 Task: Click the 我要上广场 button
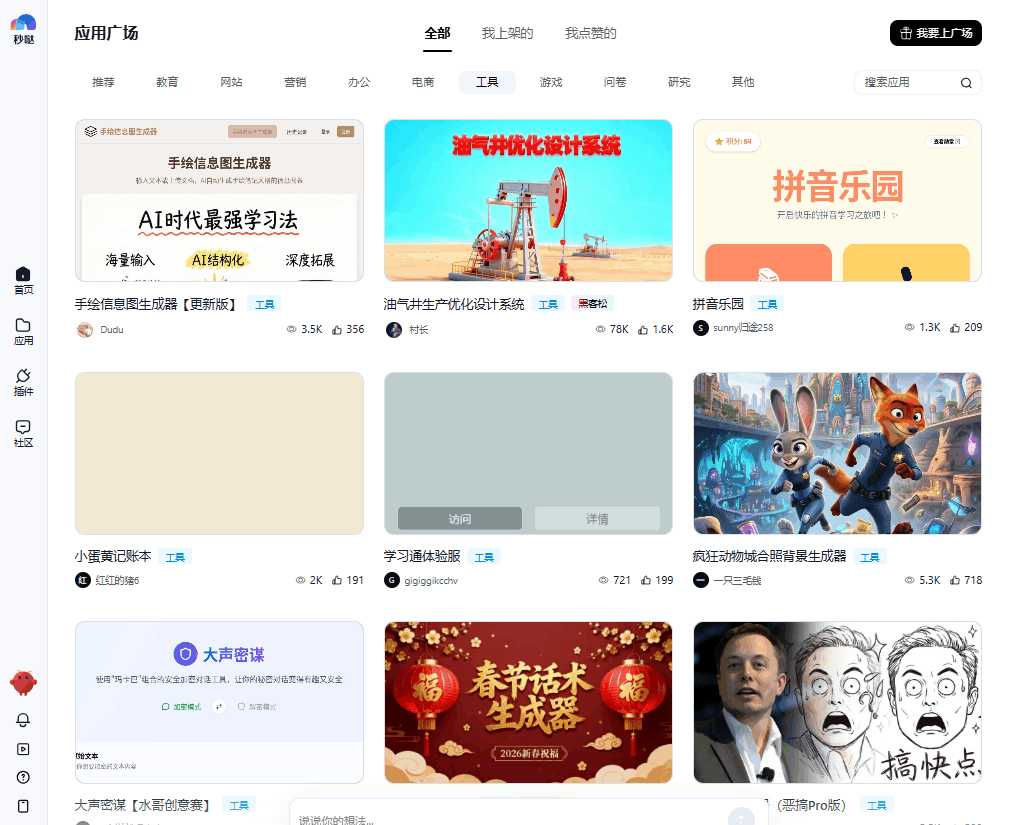(x=935, y=33)
